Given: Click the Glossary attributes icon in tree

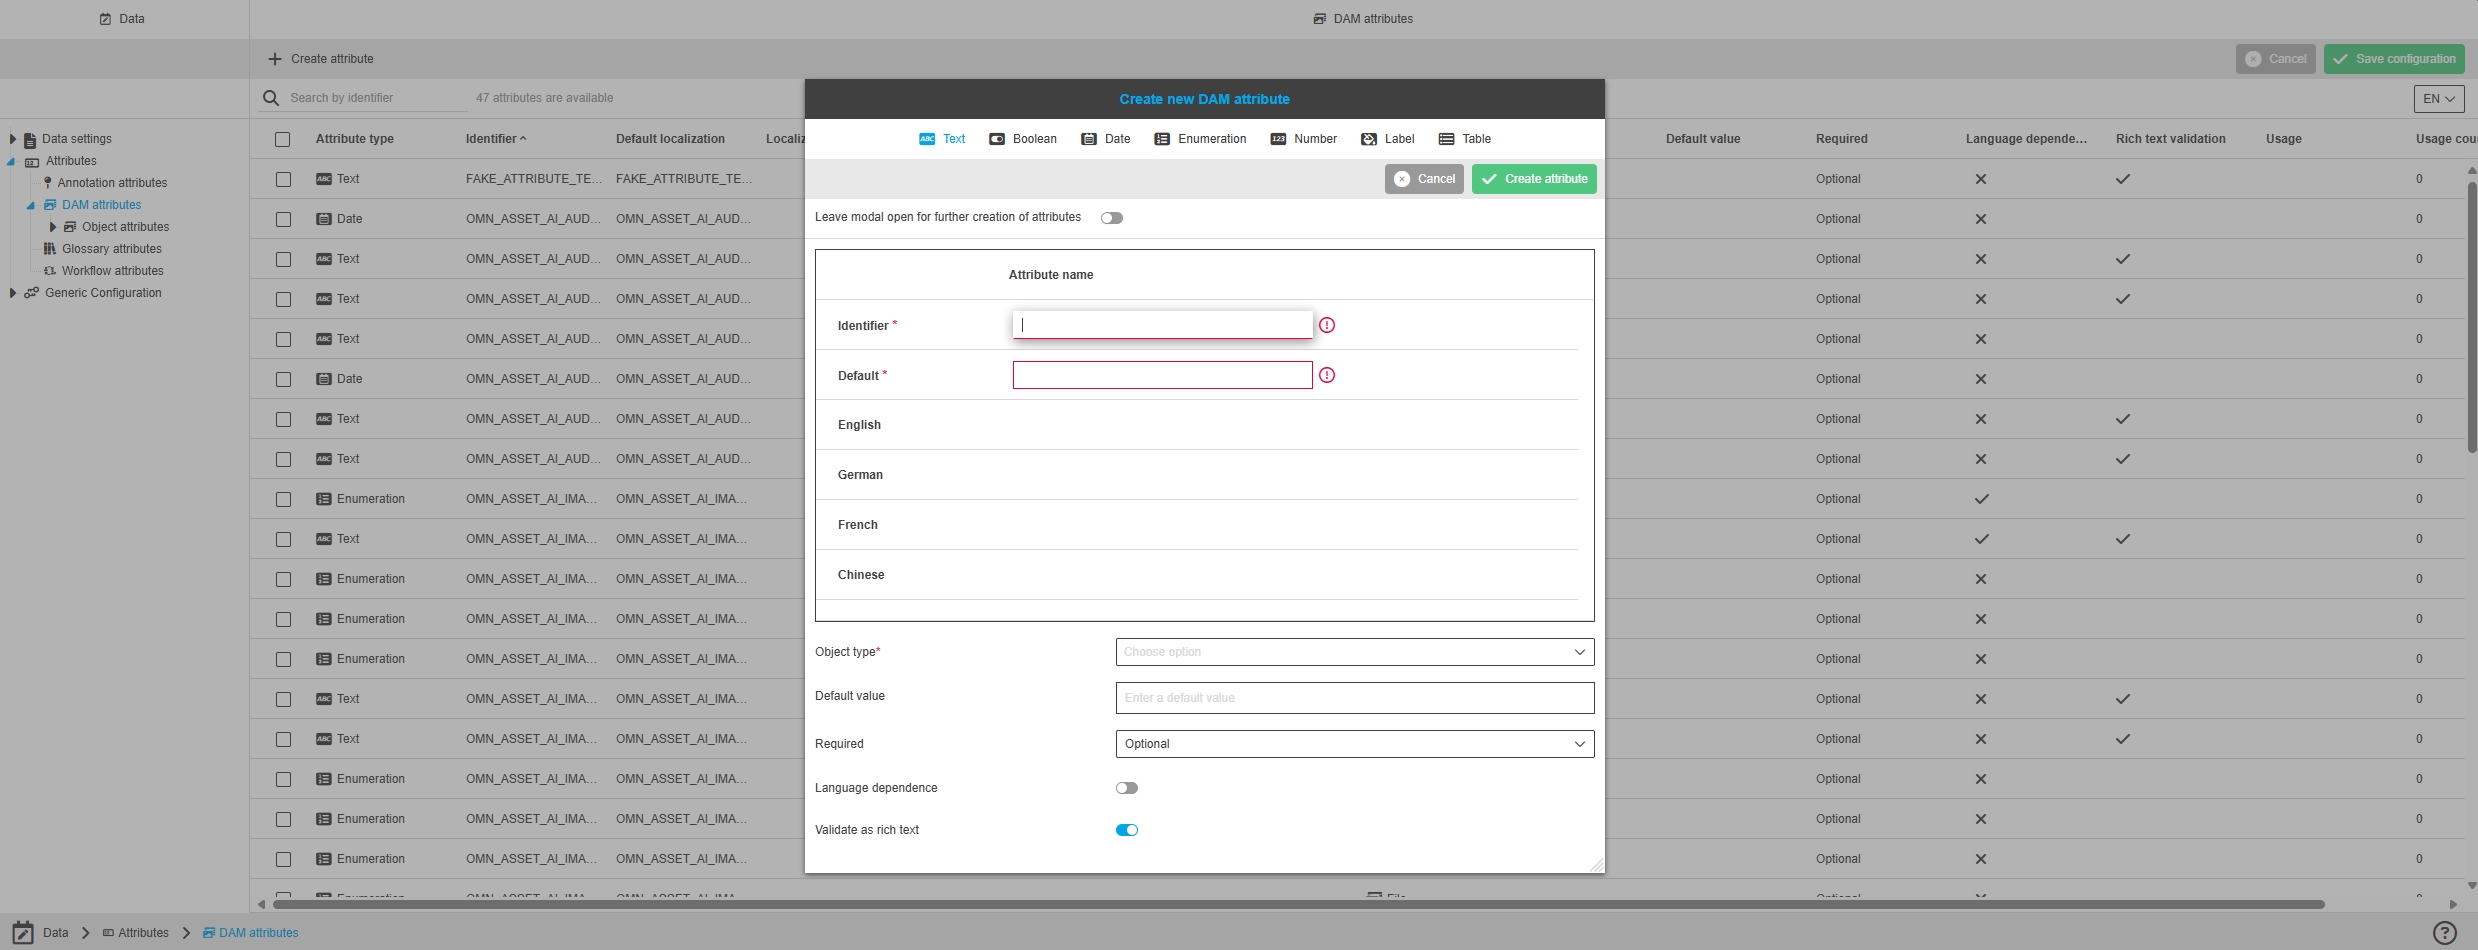Looking at the screenshot, I should click(x=49, y=249).
